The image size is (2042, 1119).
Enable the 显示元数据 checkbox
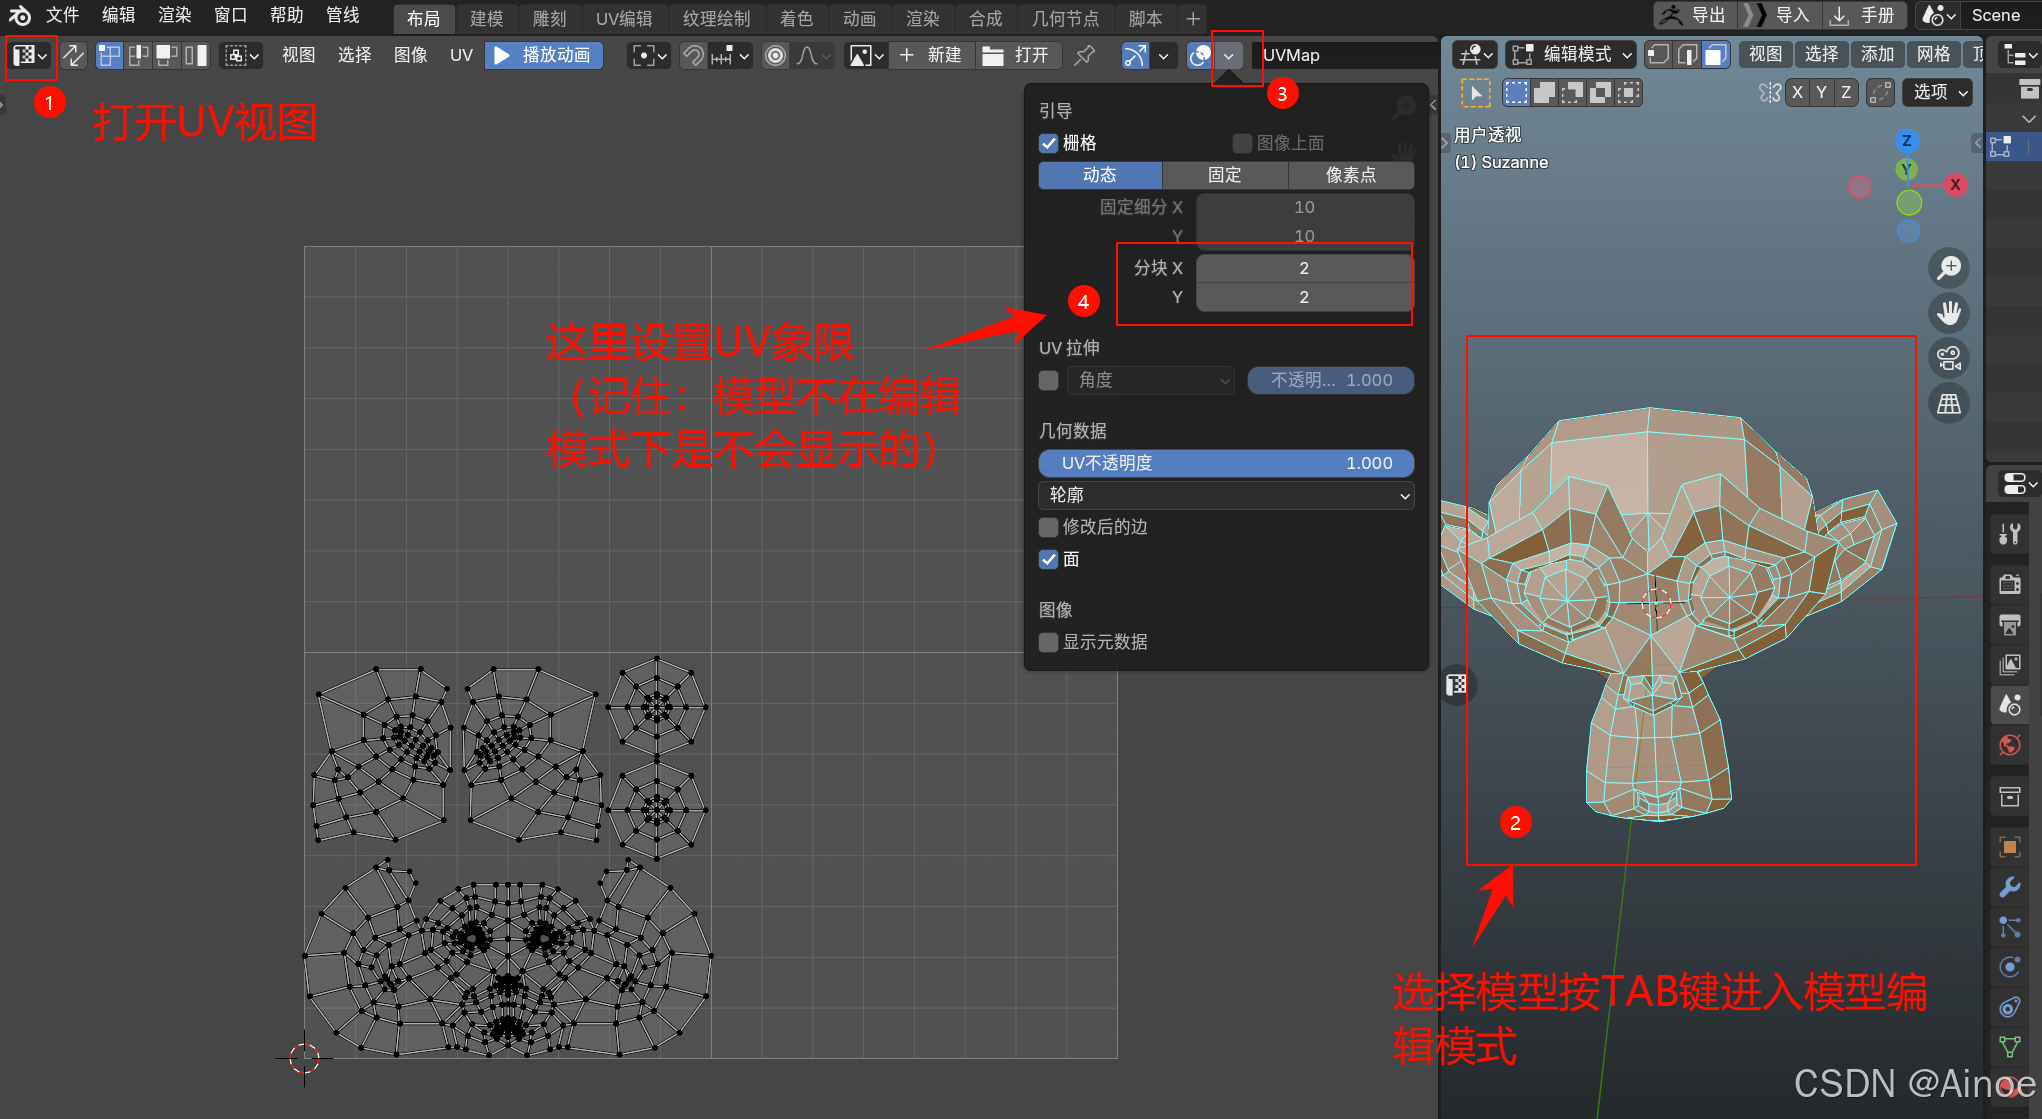coord(1048,642)
